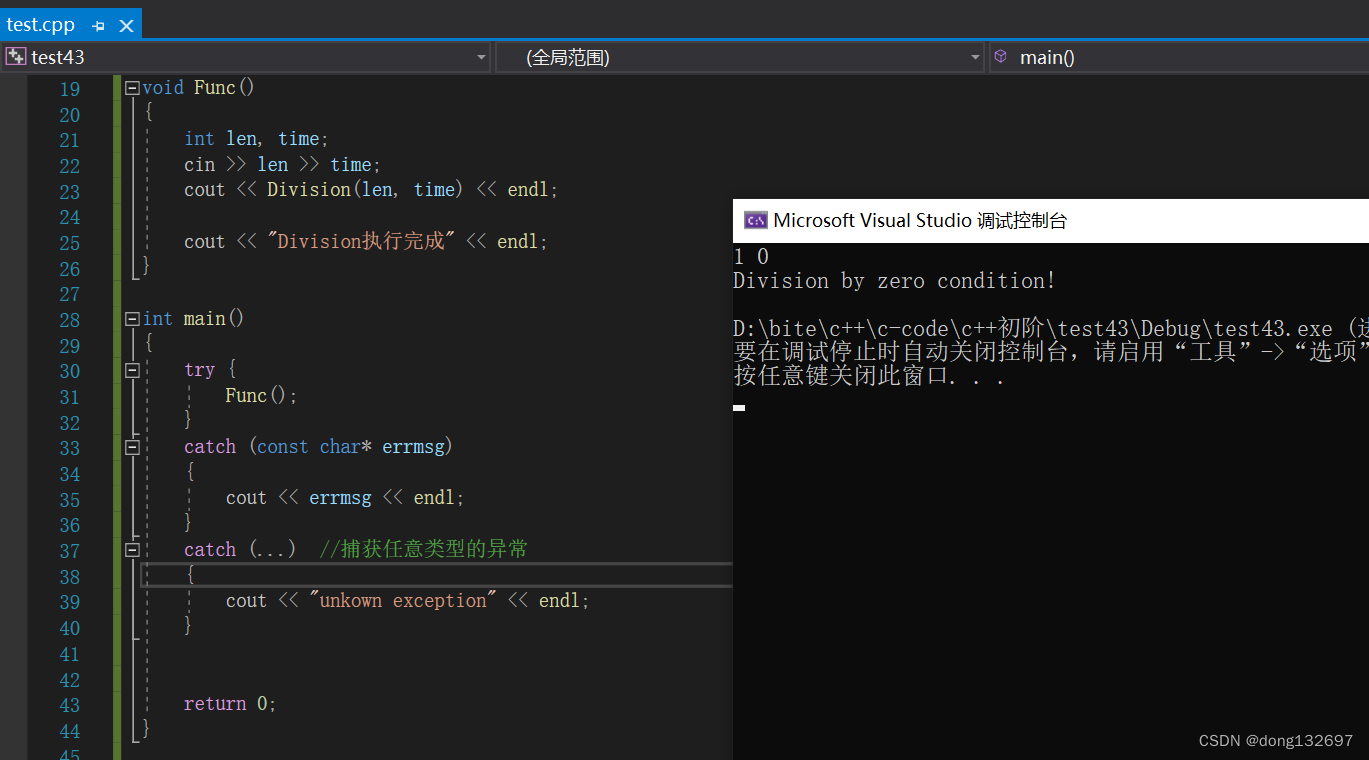
Task: Click the main() member cube icon
Action: pos(1001,57)
